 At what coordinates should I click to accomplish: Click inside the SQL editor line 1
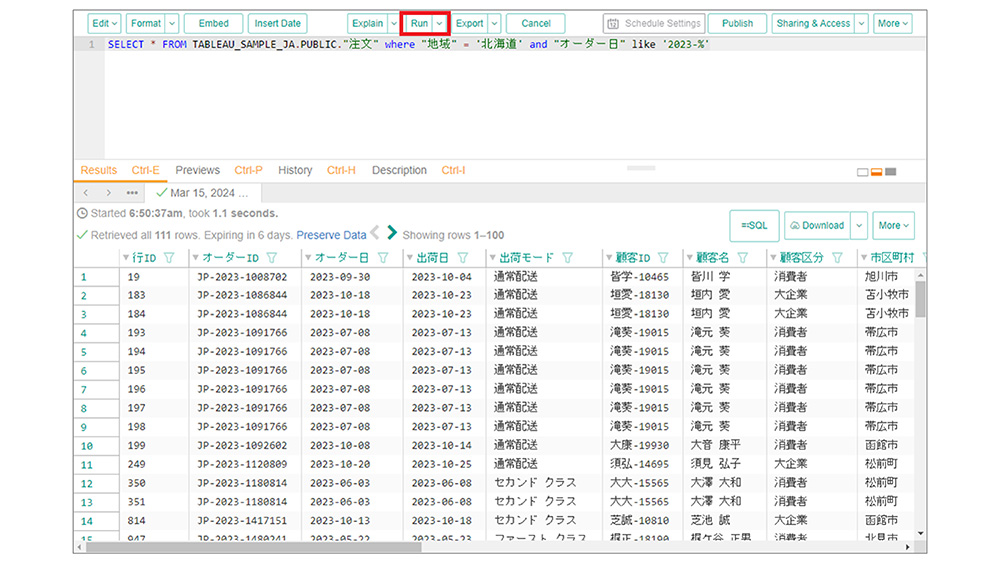pyautogui.click(x=515, y=45)
